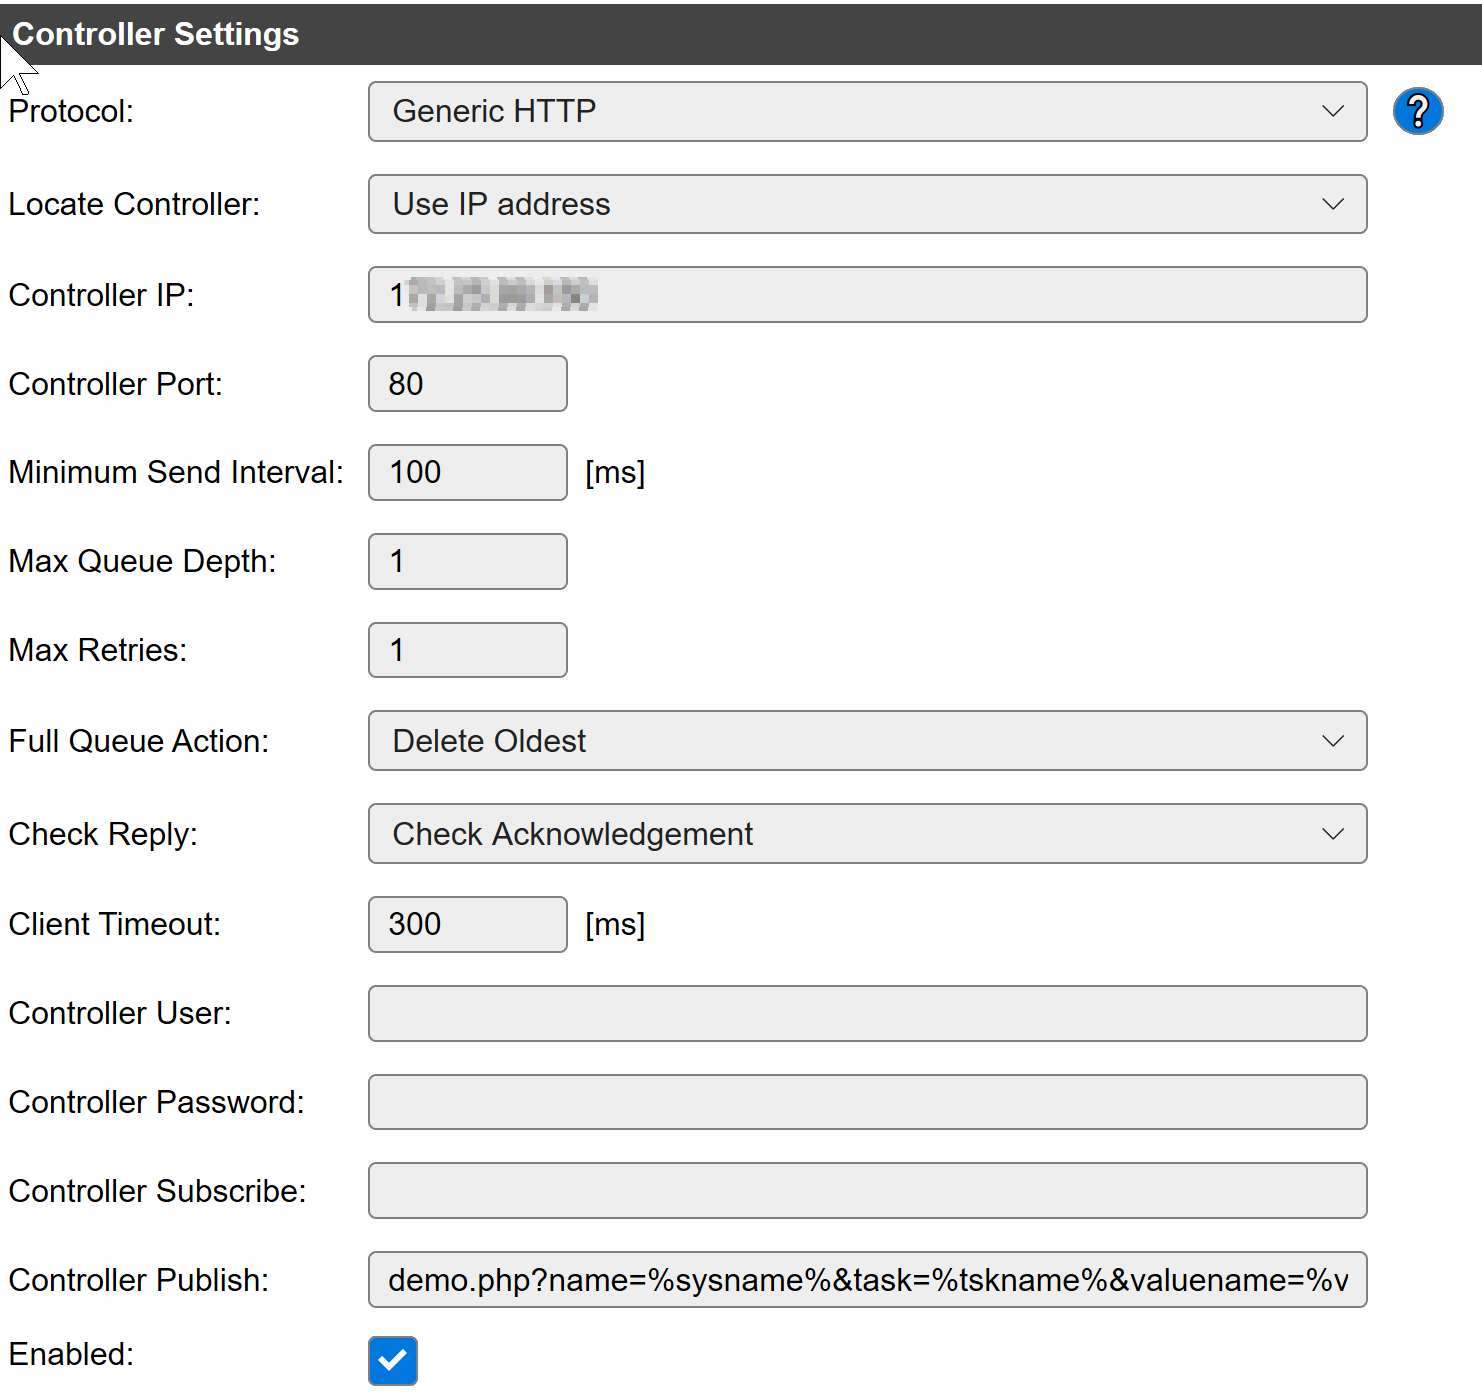
Task: Select the Controller Publish URL field
Action: pyautogui.click(x=867, y=1279)
